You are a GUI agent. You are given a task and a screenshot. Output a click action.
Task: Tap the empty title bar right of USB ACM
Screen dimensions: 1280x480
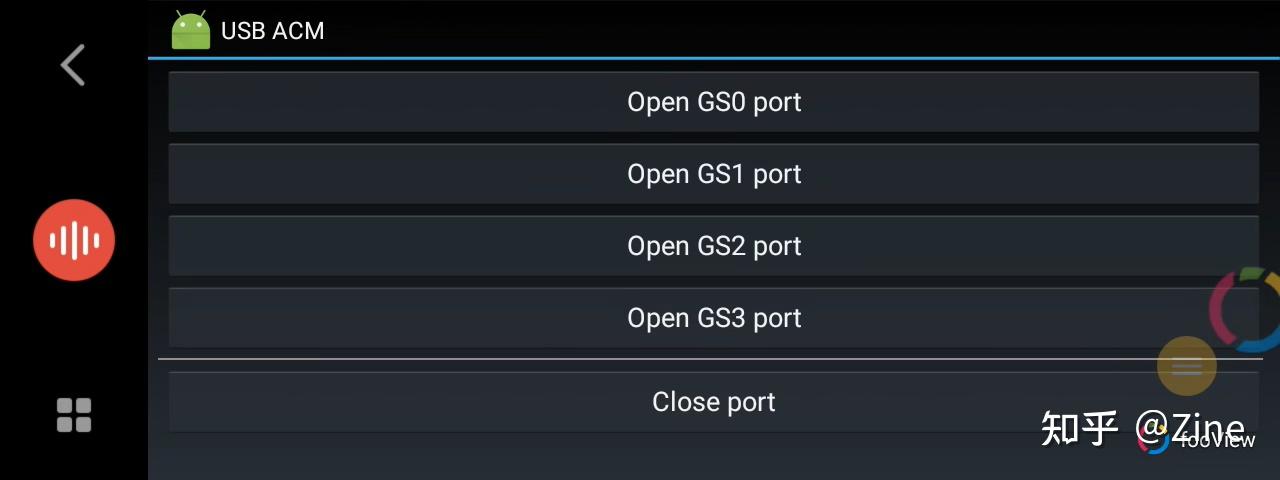coord(800,29)
